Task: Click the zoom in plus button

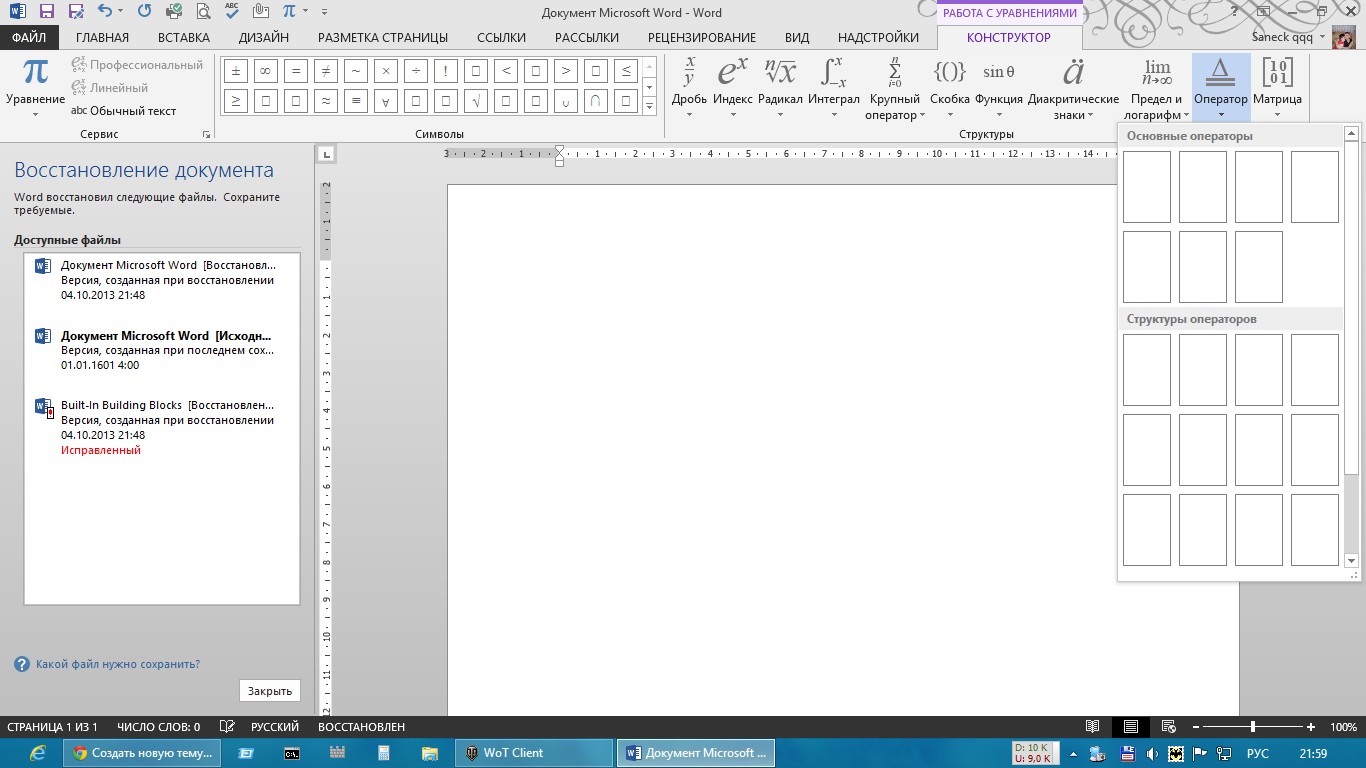Action: tap(1311, 727)
